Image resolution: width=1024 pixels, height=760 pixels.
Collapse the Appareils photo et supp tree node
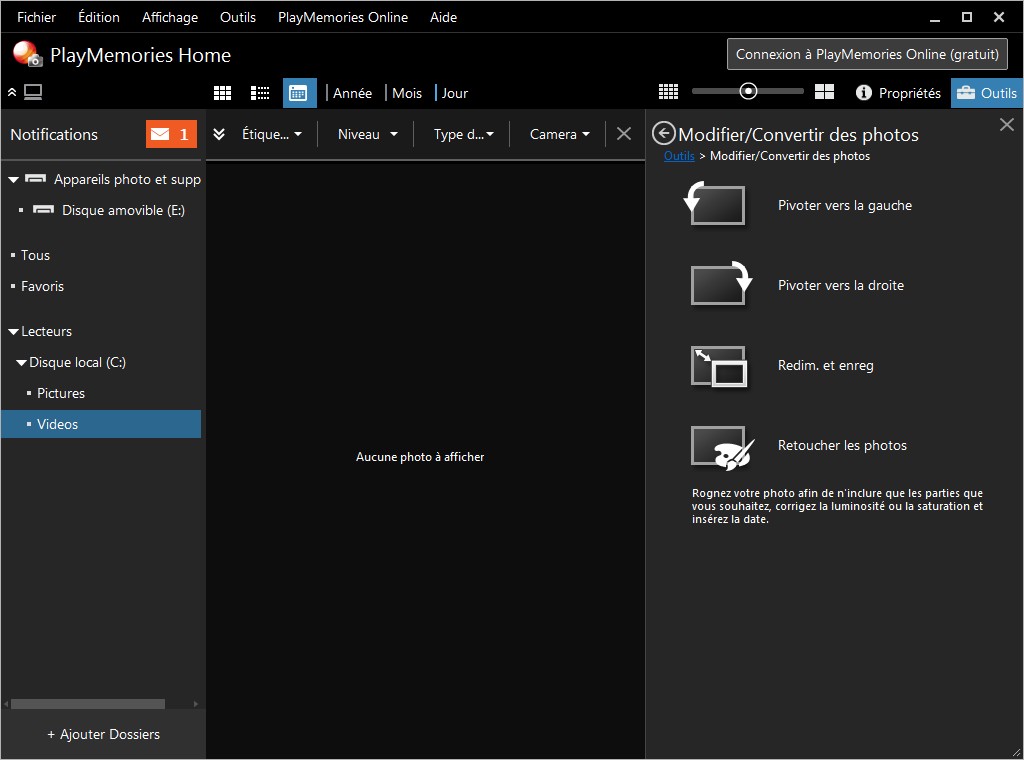click(x=13, y=179)
